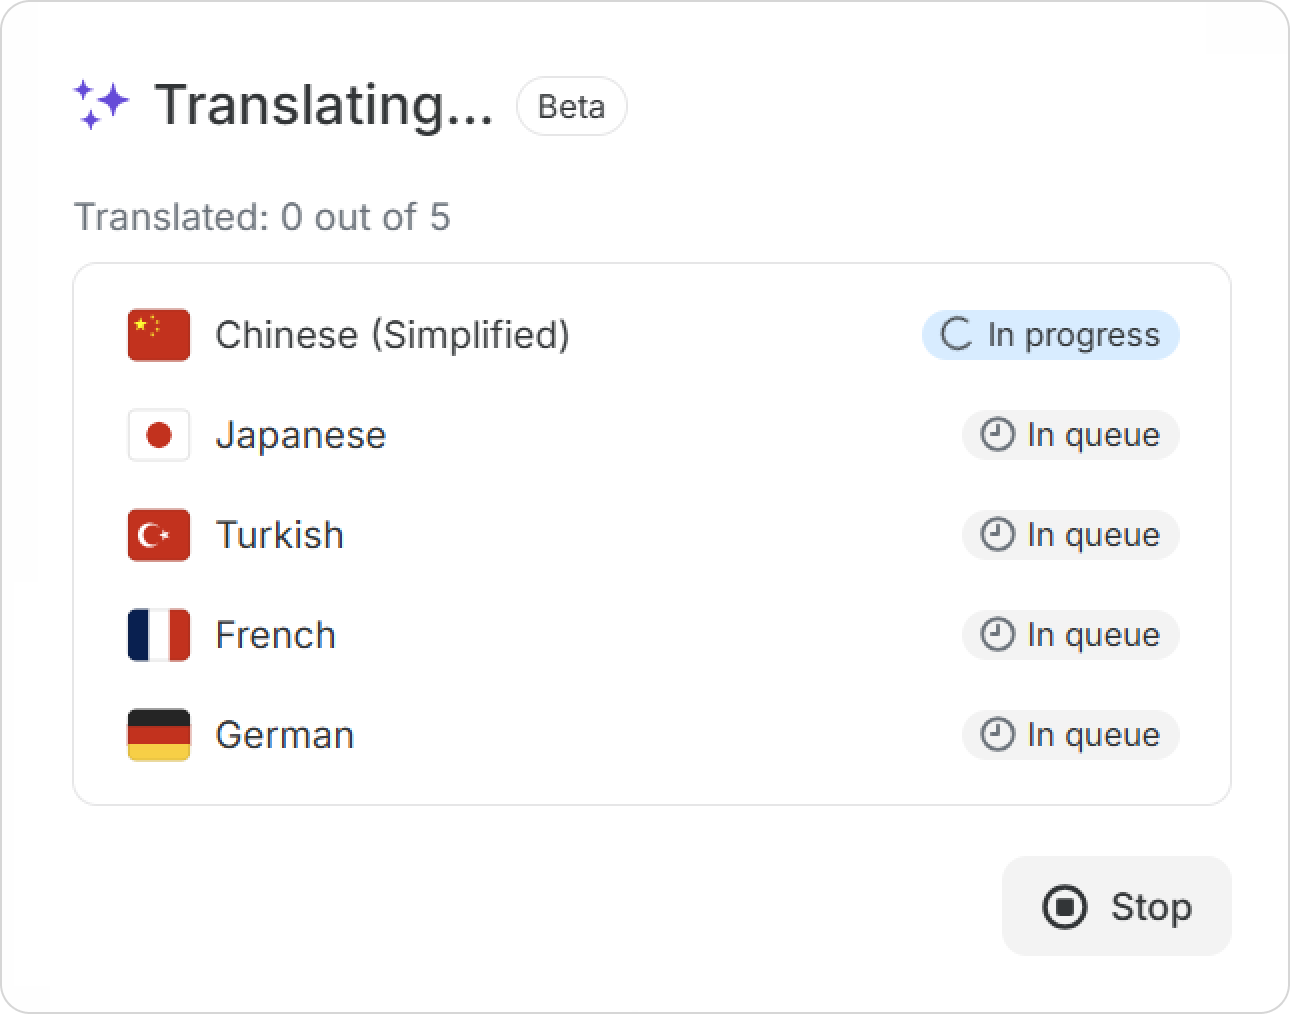Click the Turkish In queue badge
This screenshot has width=1290, height=1014.
coord(1070,535)
